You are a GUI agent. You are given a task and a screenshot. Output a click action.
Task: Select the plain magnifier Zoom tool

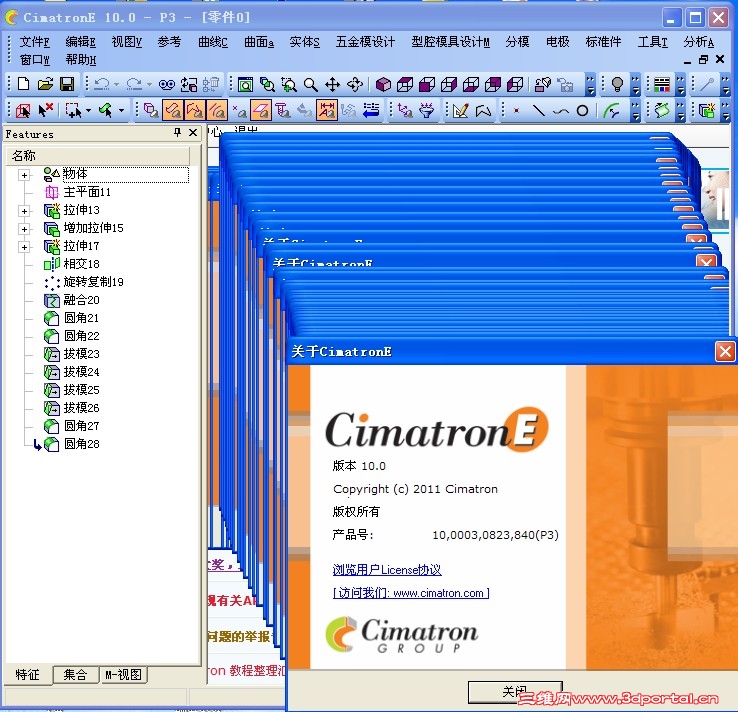click(311, 85)
